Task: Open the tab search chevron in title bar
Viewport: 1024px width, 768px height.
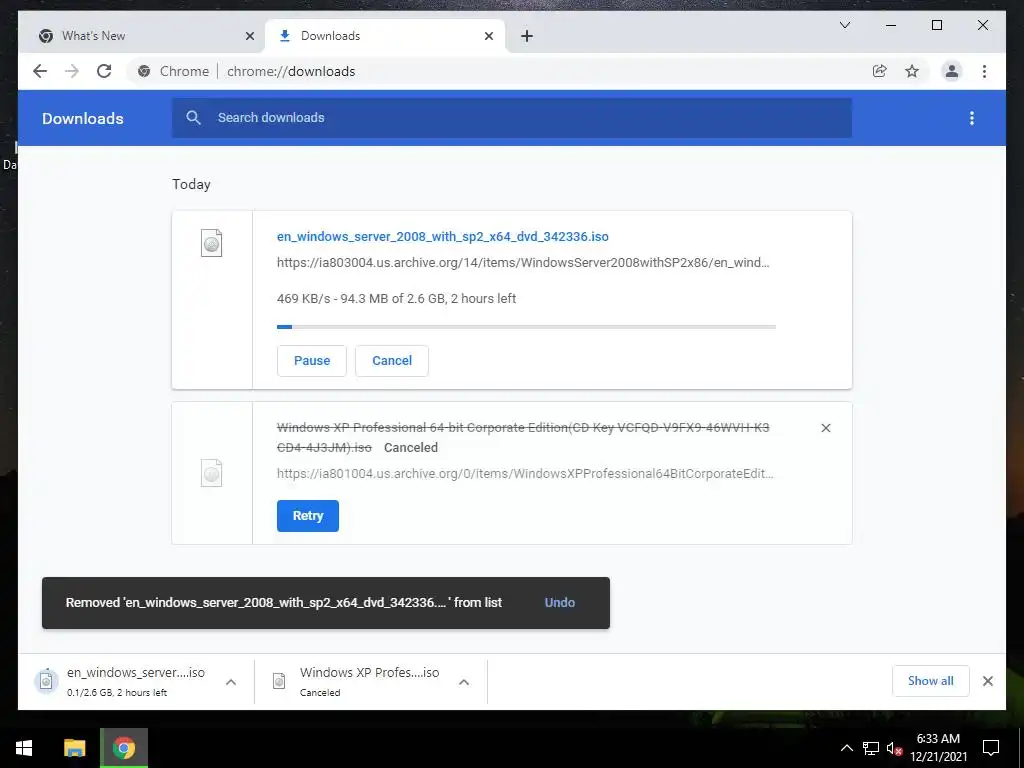Action: coord(844,25)
